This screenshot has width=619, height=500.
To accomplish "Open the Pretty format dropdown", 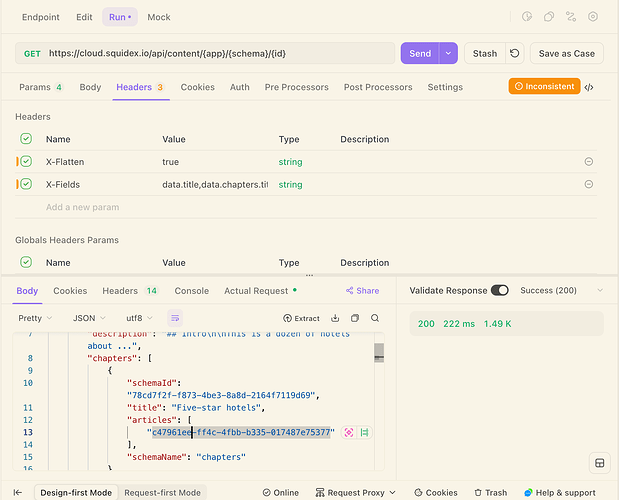I will click(35, 318).
